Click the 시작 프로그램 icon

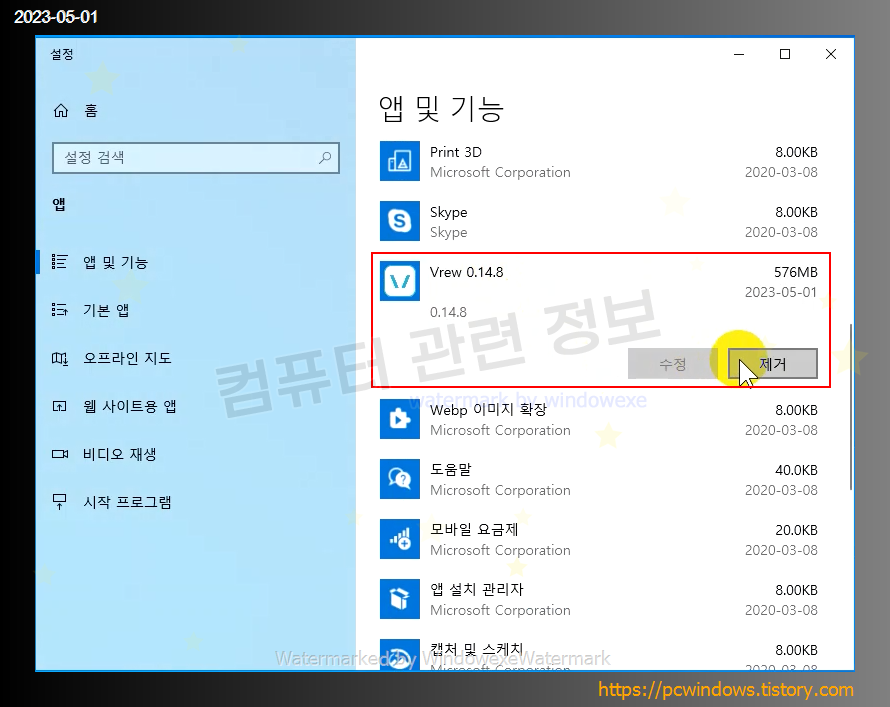coord(60,502)
